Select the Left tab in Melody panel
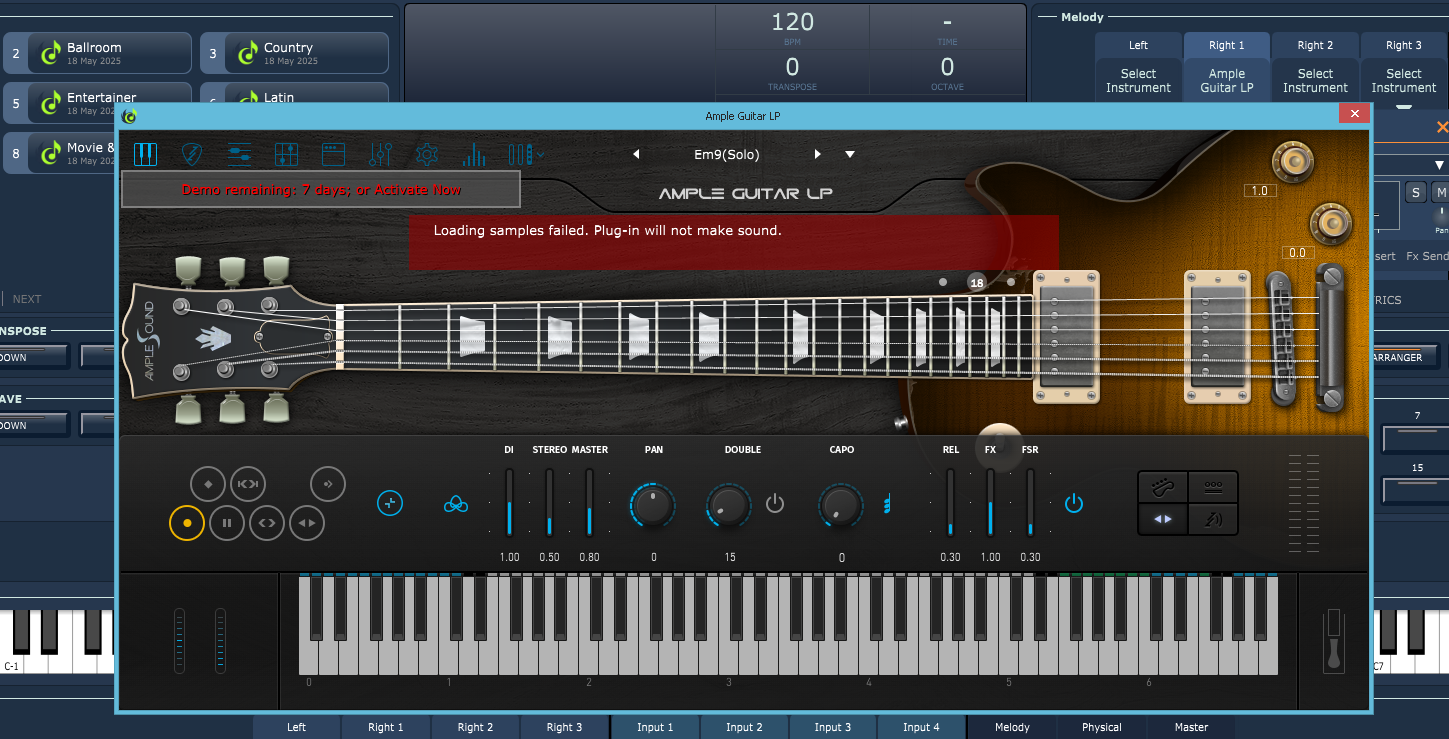Viewport: 1449px width, 739px height. [x=1138, y=45]
